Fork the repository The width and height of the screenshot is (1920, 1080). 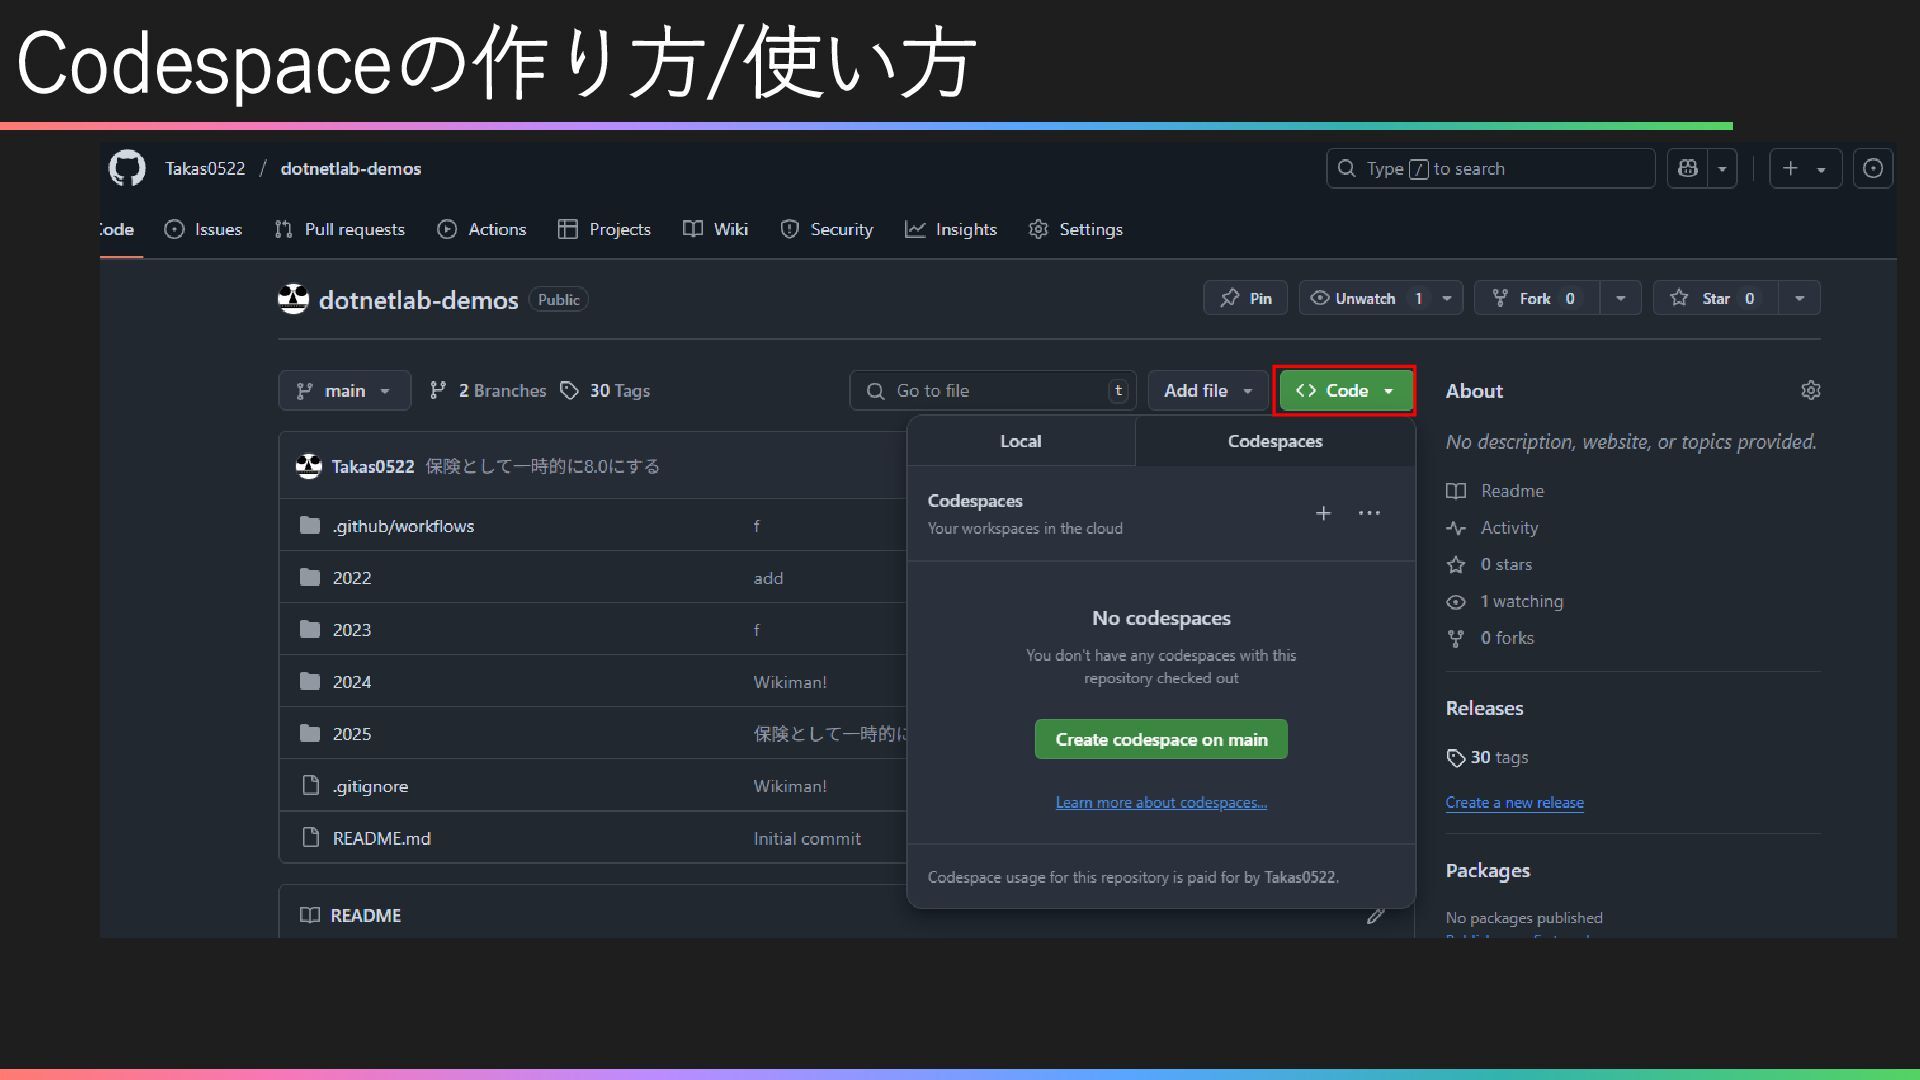[x=1536, y=298]
